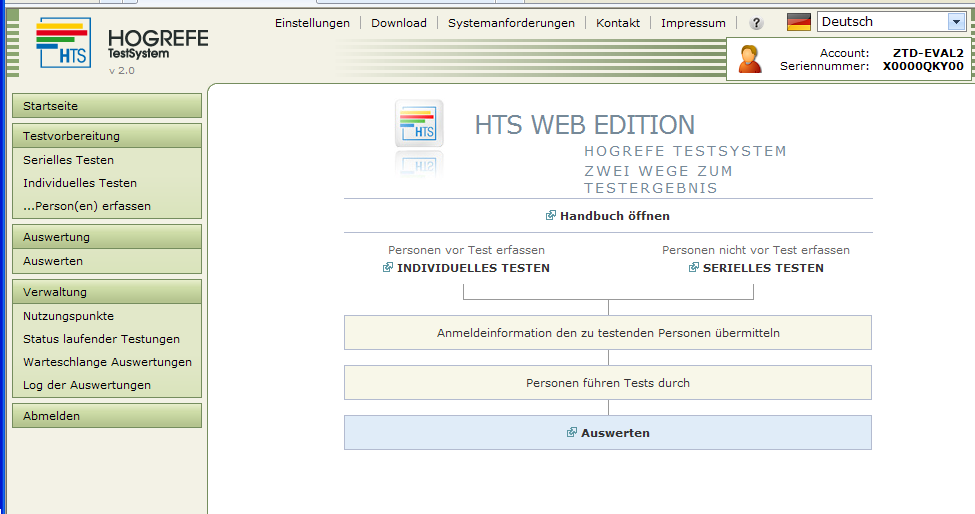
Task: Click the blue Auswerten box in the flowchart
Action: [608, 433]
